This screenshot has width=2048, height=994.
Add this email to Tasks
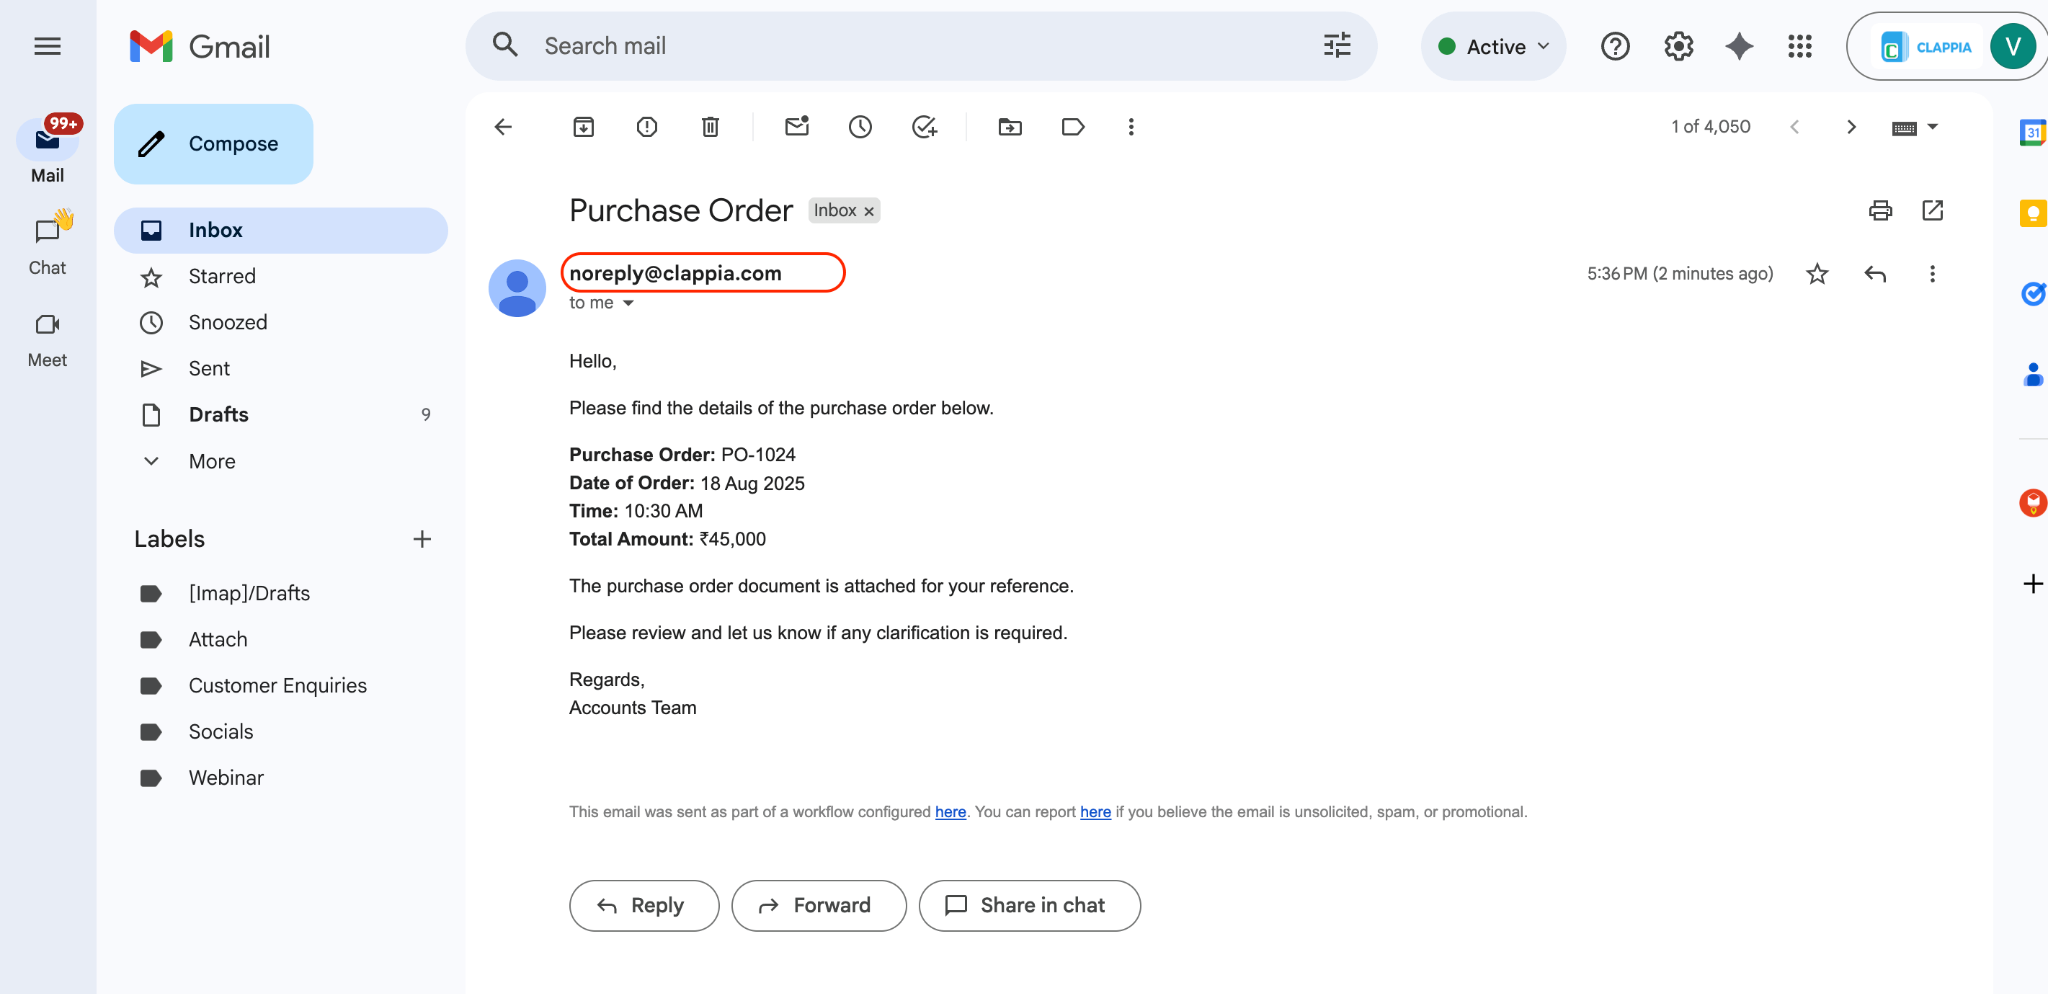click(x=924, y=127)
